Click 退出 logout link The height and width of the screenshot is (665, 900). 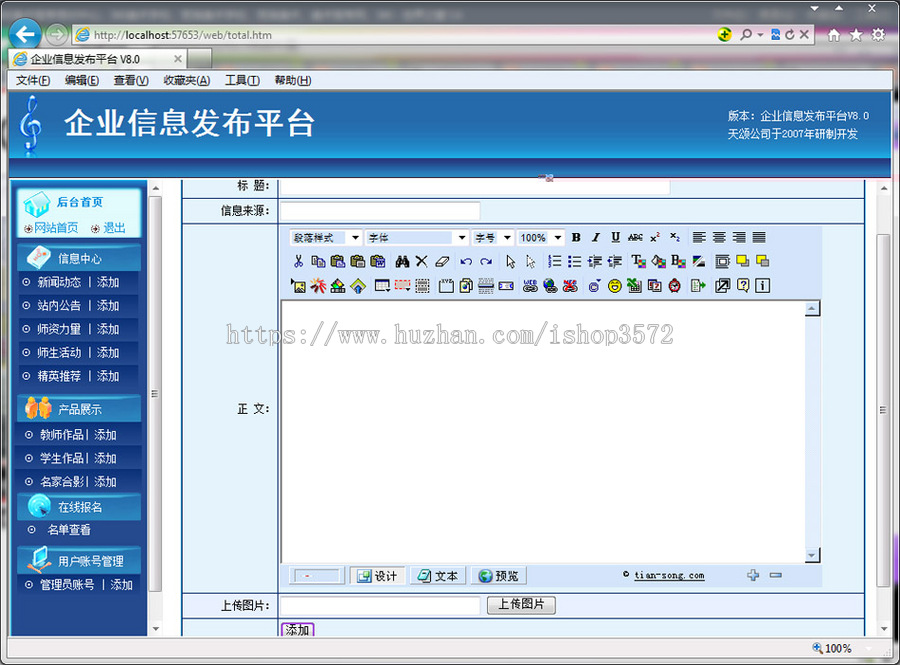pos(114,228)
